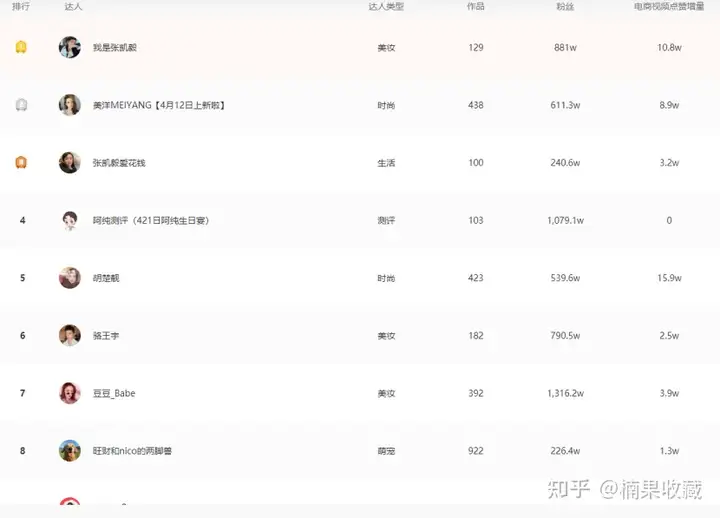
Task: Select the 测评 type cell
Action: click(x=386, y=220)
